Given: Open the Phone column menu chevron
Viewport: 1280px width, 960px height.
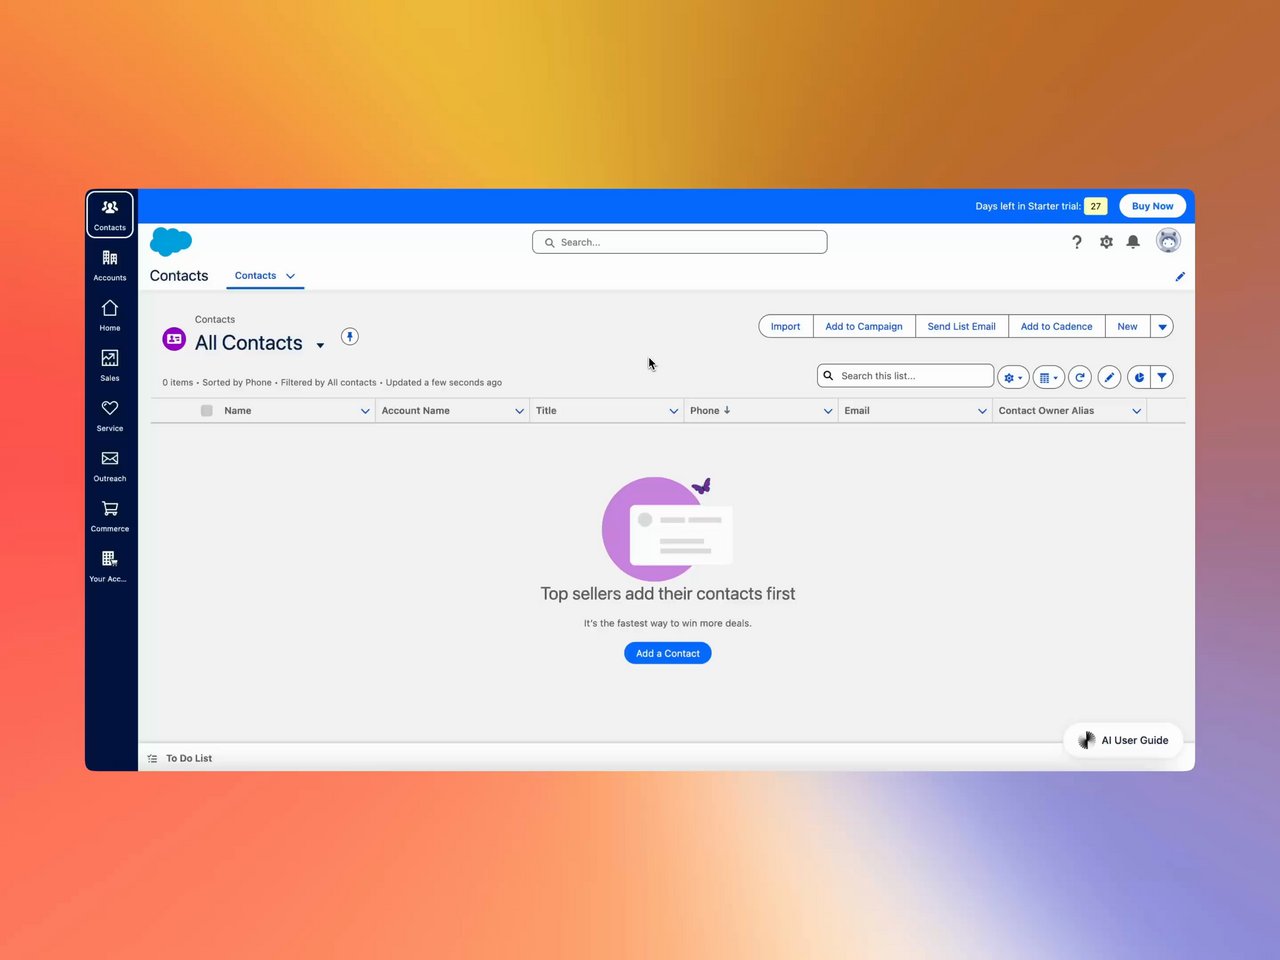Looking at the screenshot, I should (828, 411).
